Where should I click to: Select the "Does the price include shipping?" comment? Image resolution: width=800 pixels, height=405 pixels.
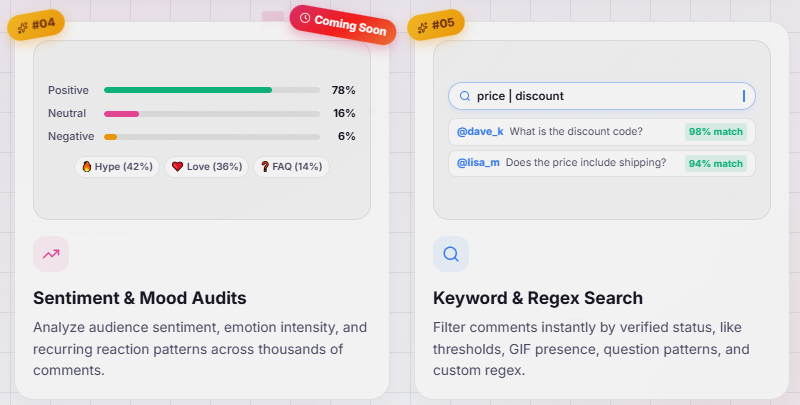point(586,163)
